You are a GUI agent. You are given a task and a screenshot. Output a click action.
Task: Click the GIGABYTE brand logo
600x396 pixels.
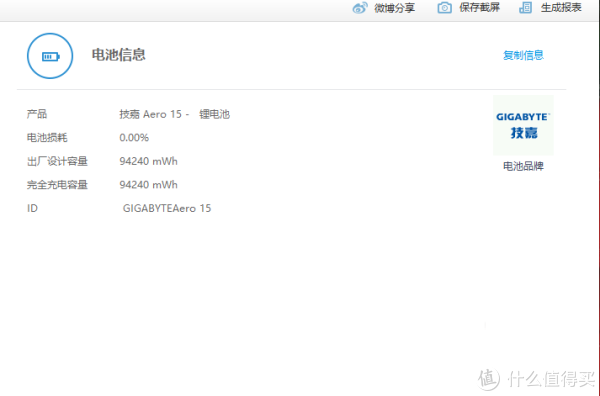coord(523,125)
